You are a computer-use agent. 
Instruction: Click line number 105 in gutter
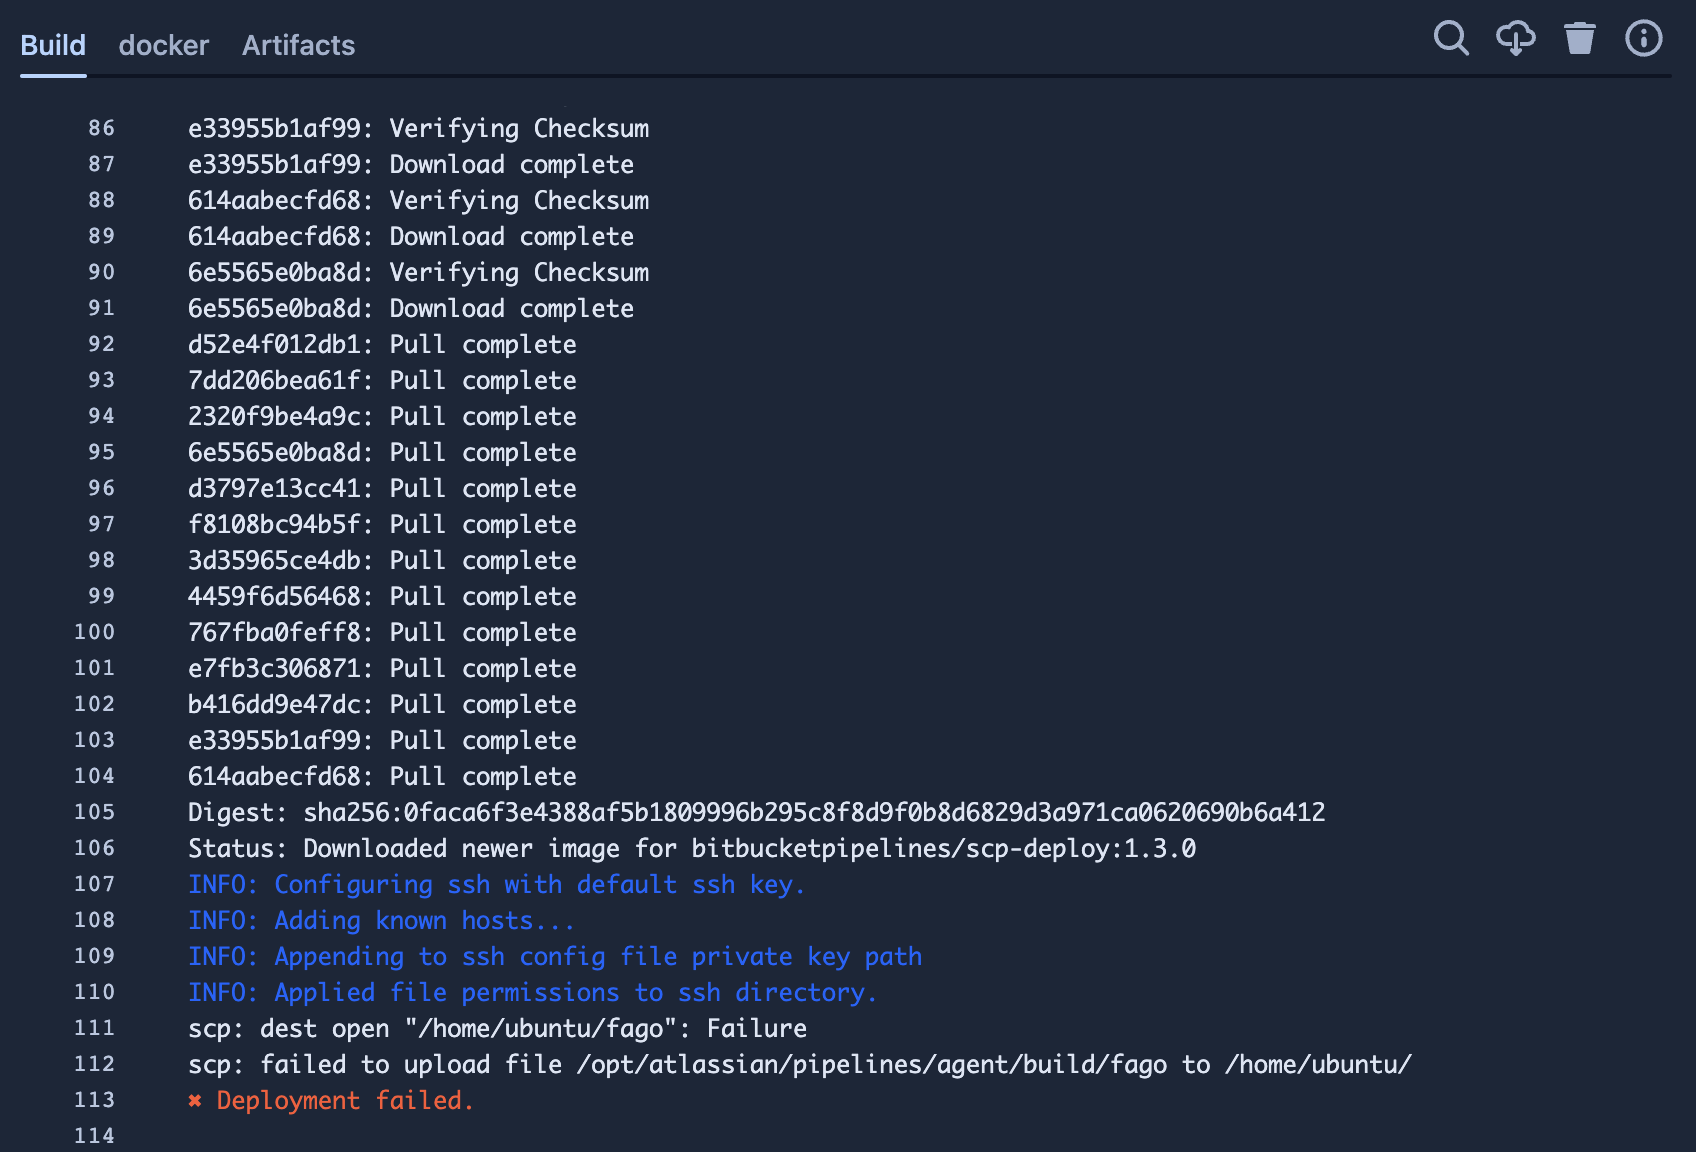coord(95,812)
